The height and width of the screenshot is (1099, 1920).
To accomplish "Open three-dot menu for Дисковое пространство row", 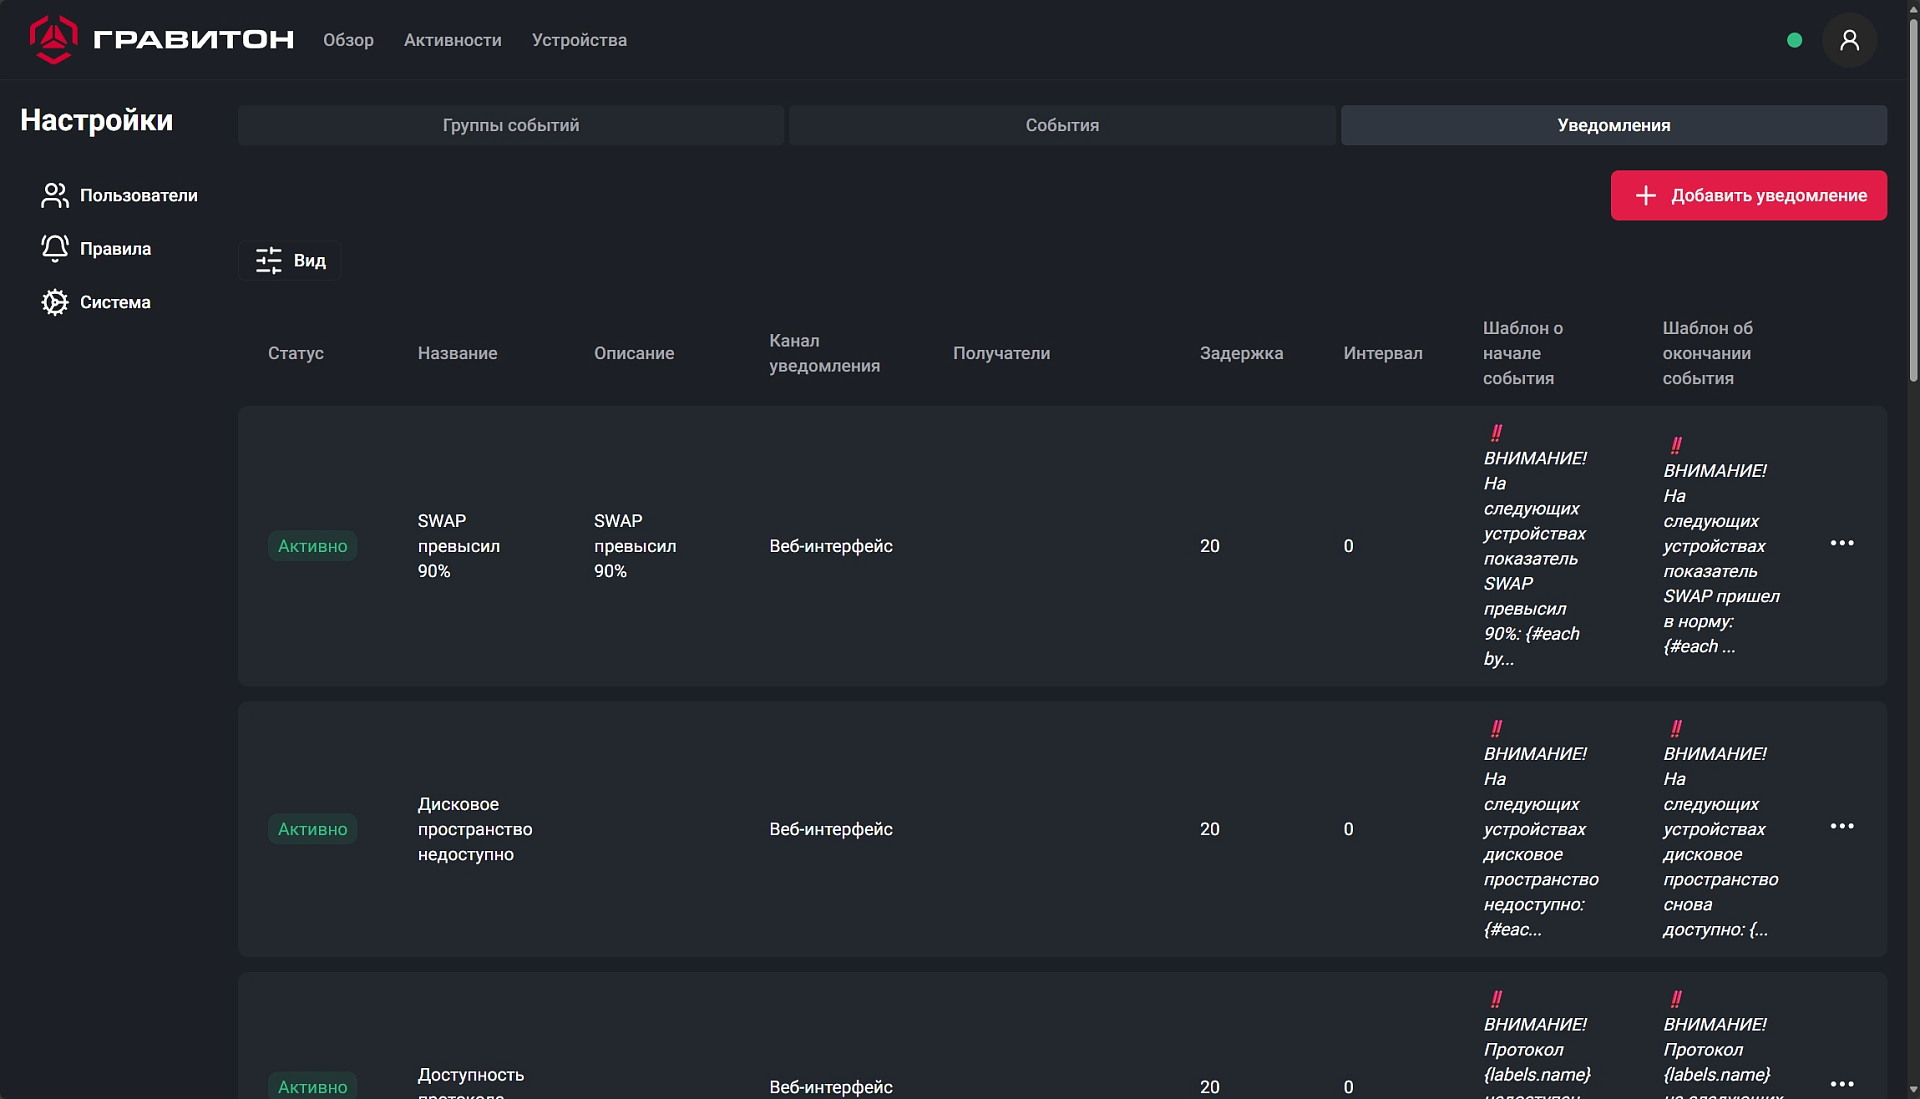I will tap(1841, 826).
